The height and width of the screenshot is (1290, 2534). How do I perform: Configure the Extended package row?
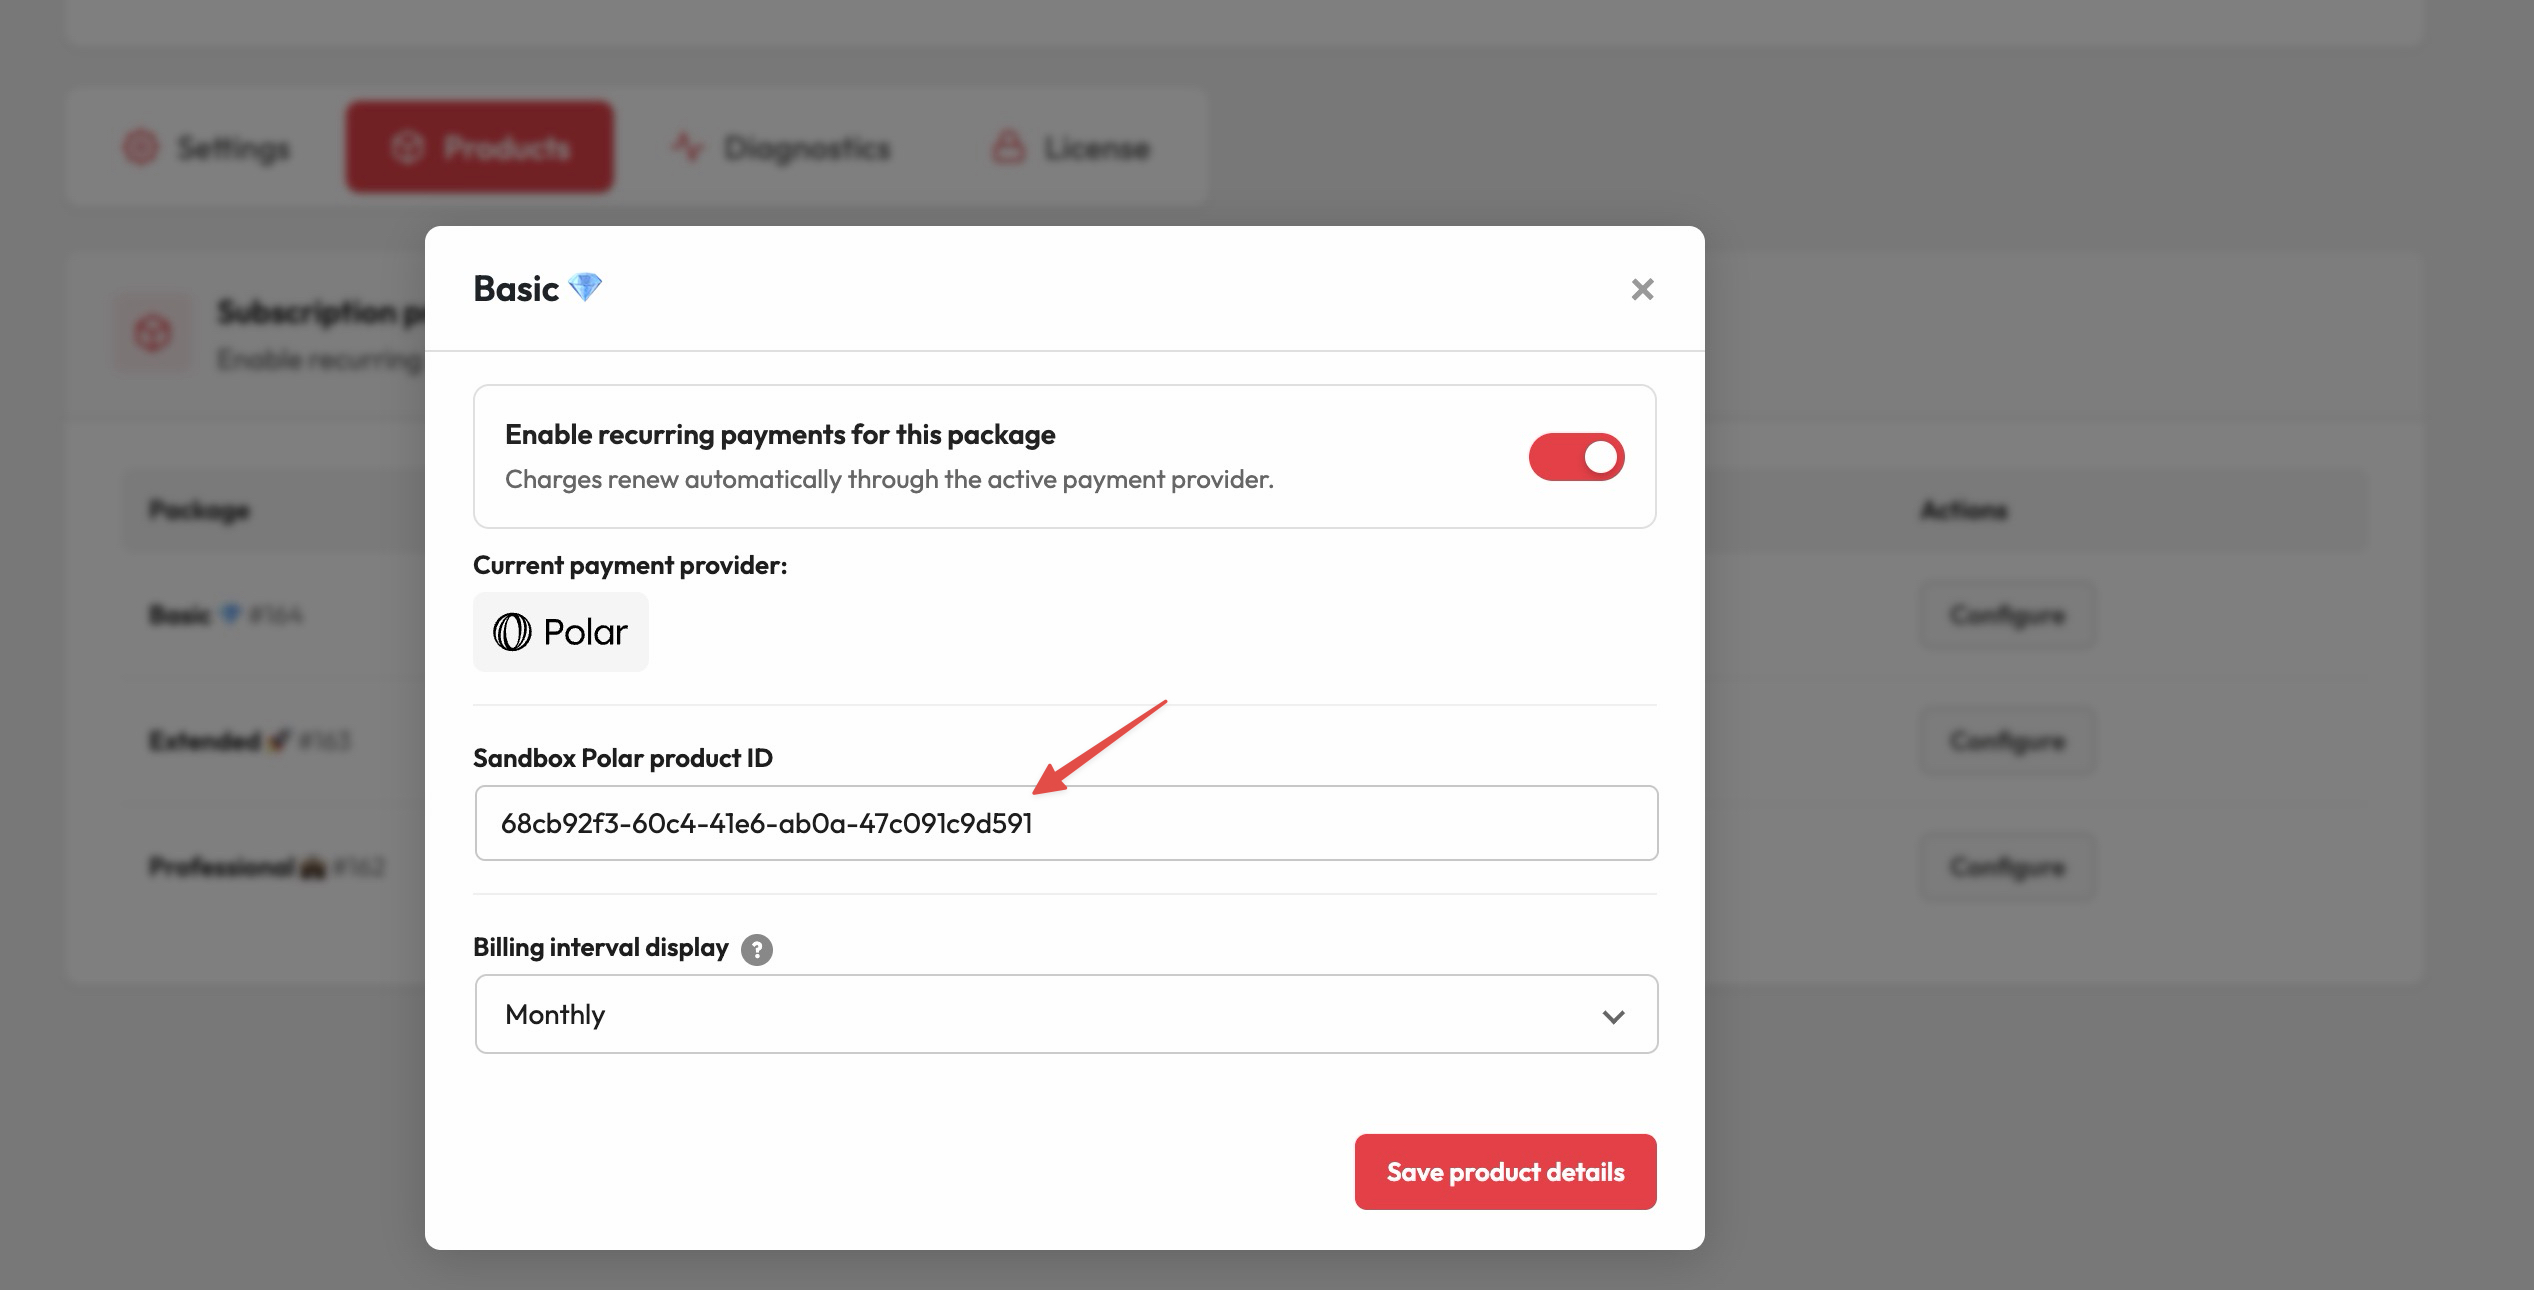pos(2007,740)
